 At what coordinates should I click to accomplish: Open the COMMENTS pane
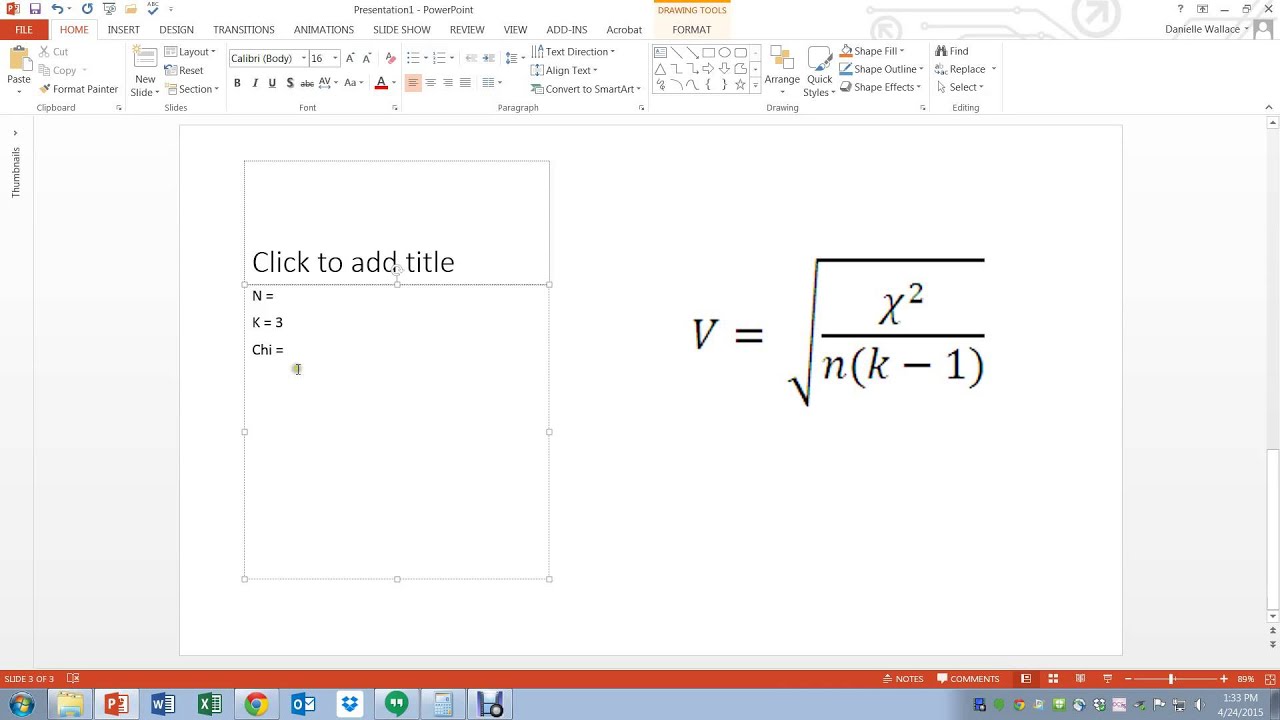(x=968, y=679)
